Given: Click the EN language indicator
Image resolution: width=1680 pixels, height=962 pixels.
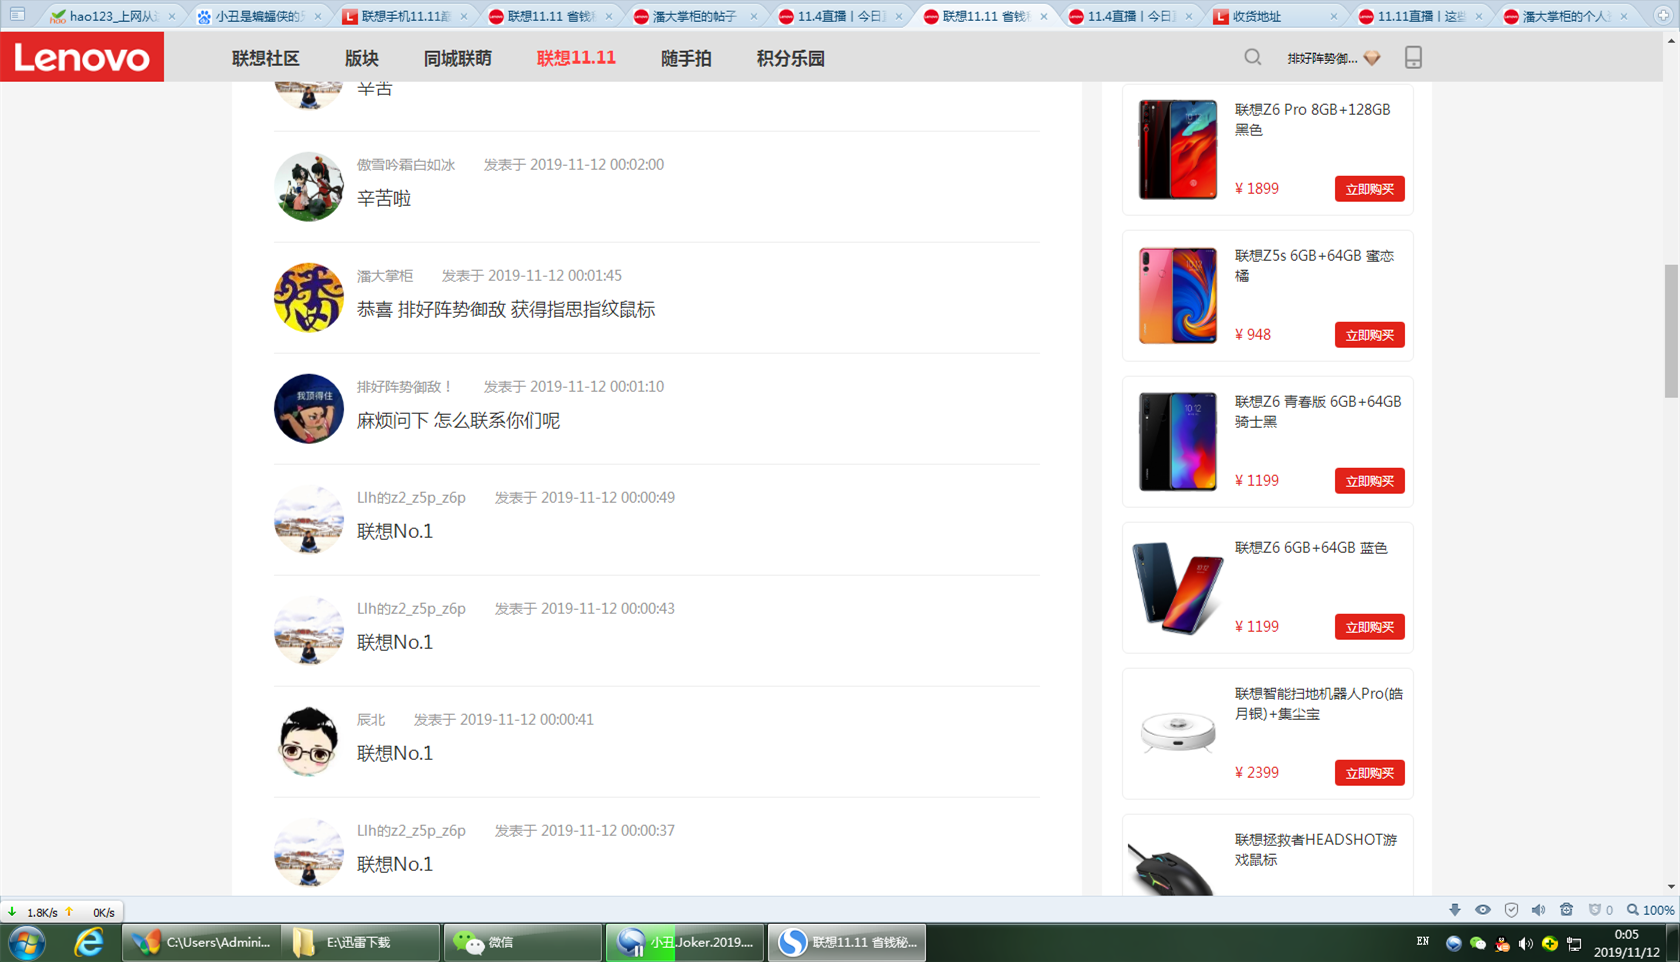Looking at the screenshot, I should (1423, 942).
